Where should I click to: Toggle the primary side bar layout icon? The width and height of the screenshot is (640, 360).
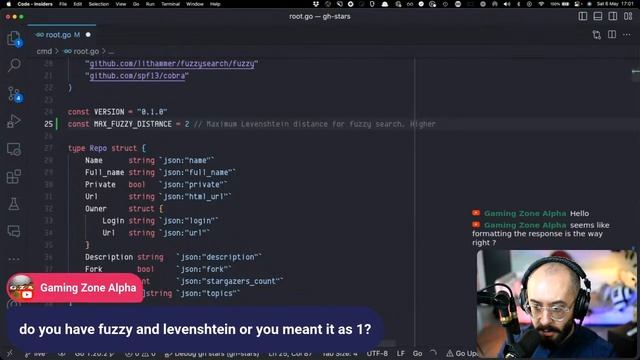coord(583,16)
